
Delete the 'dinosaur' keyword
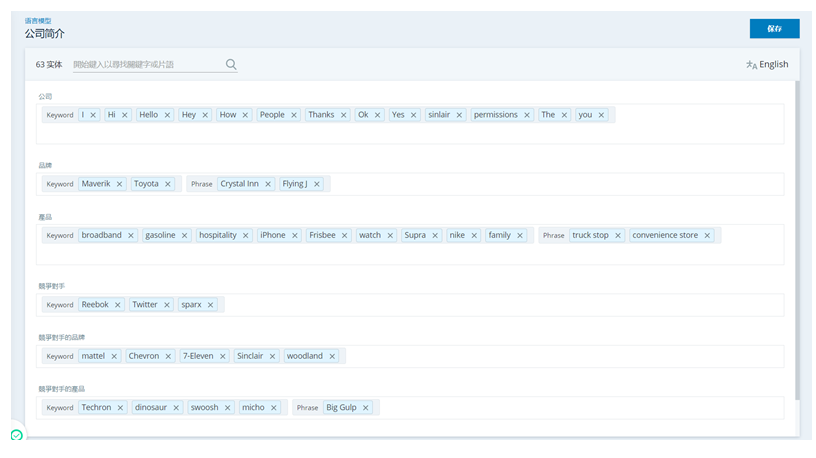176,408
